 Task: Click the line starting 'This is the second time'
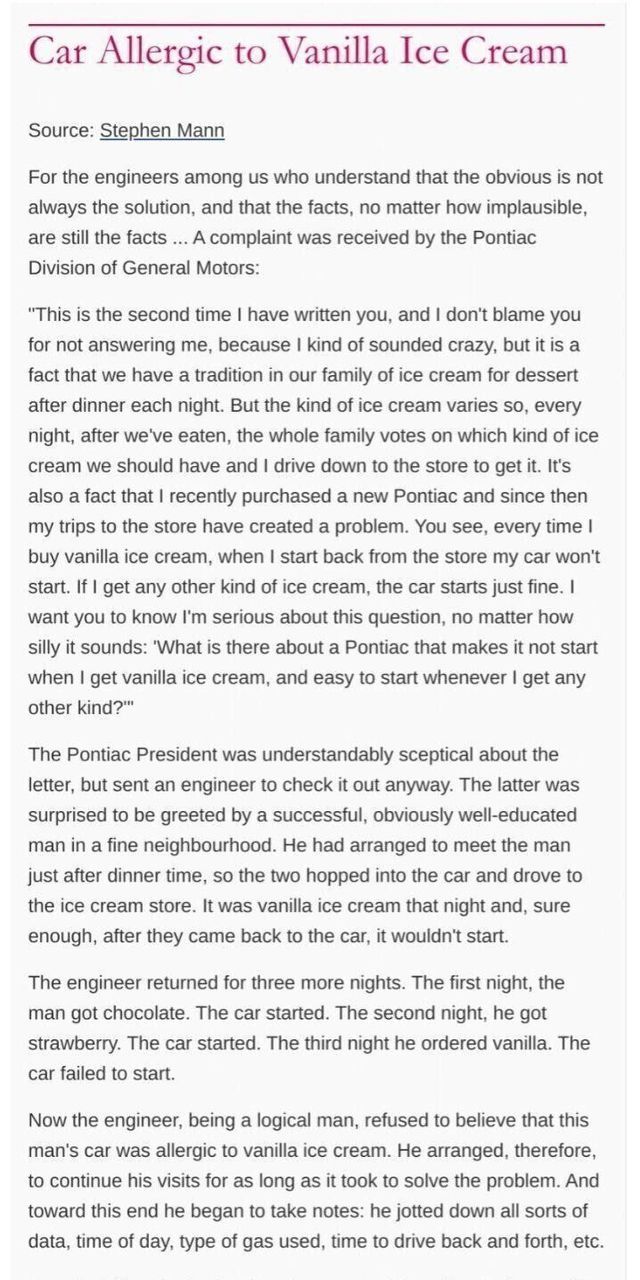pyautogui.click(x=304, y=314)
